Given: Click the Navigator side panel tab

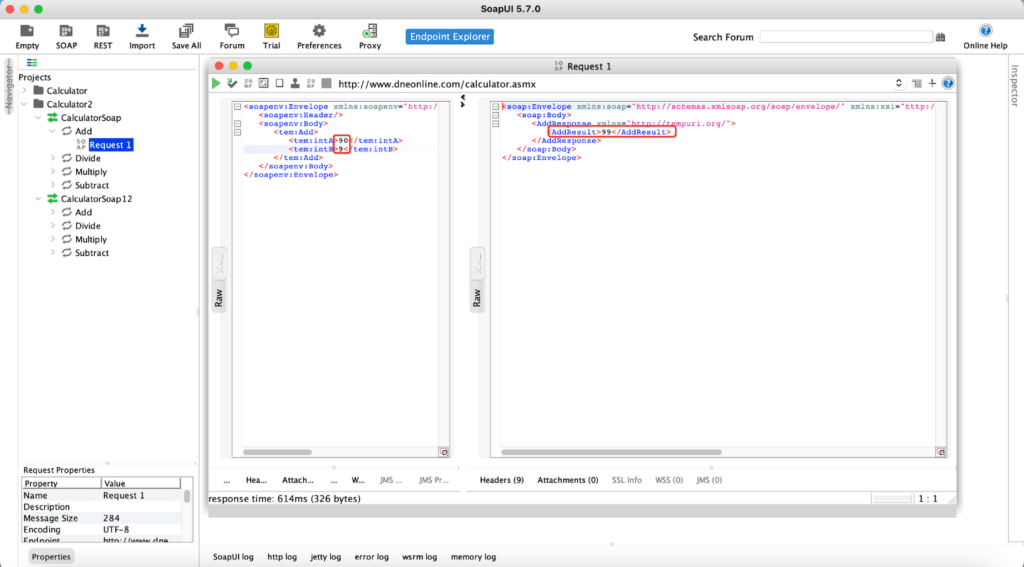Looking at the screenshot, I should (x=8, y=86).
